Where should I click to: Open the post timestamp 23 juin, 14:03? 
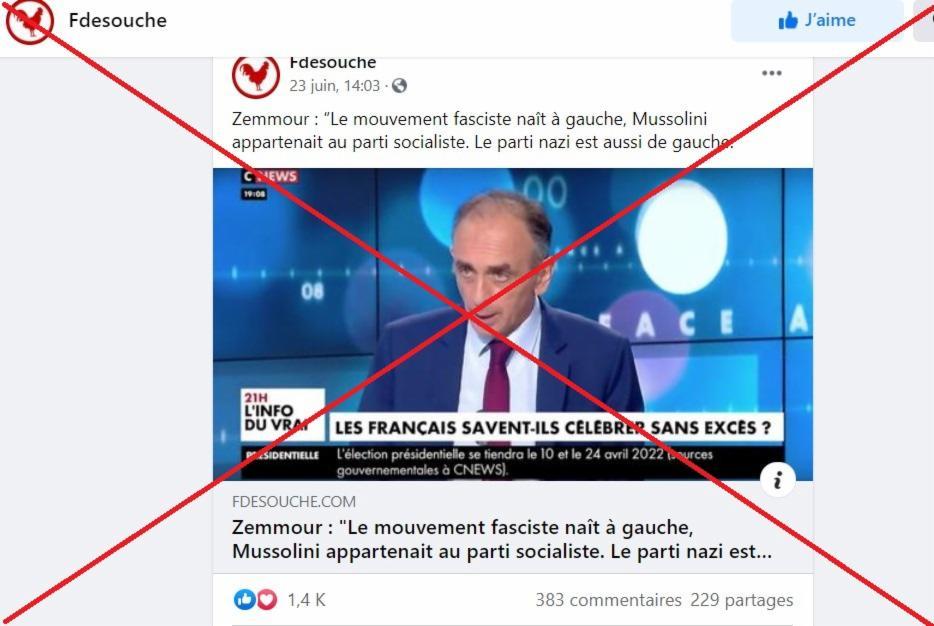tap(335, 86)
